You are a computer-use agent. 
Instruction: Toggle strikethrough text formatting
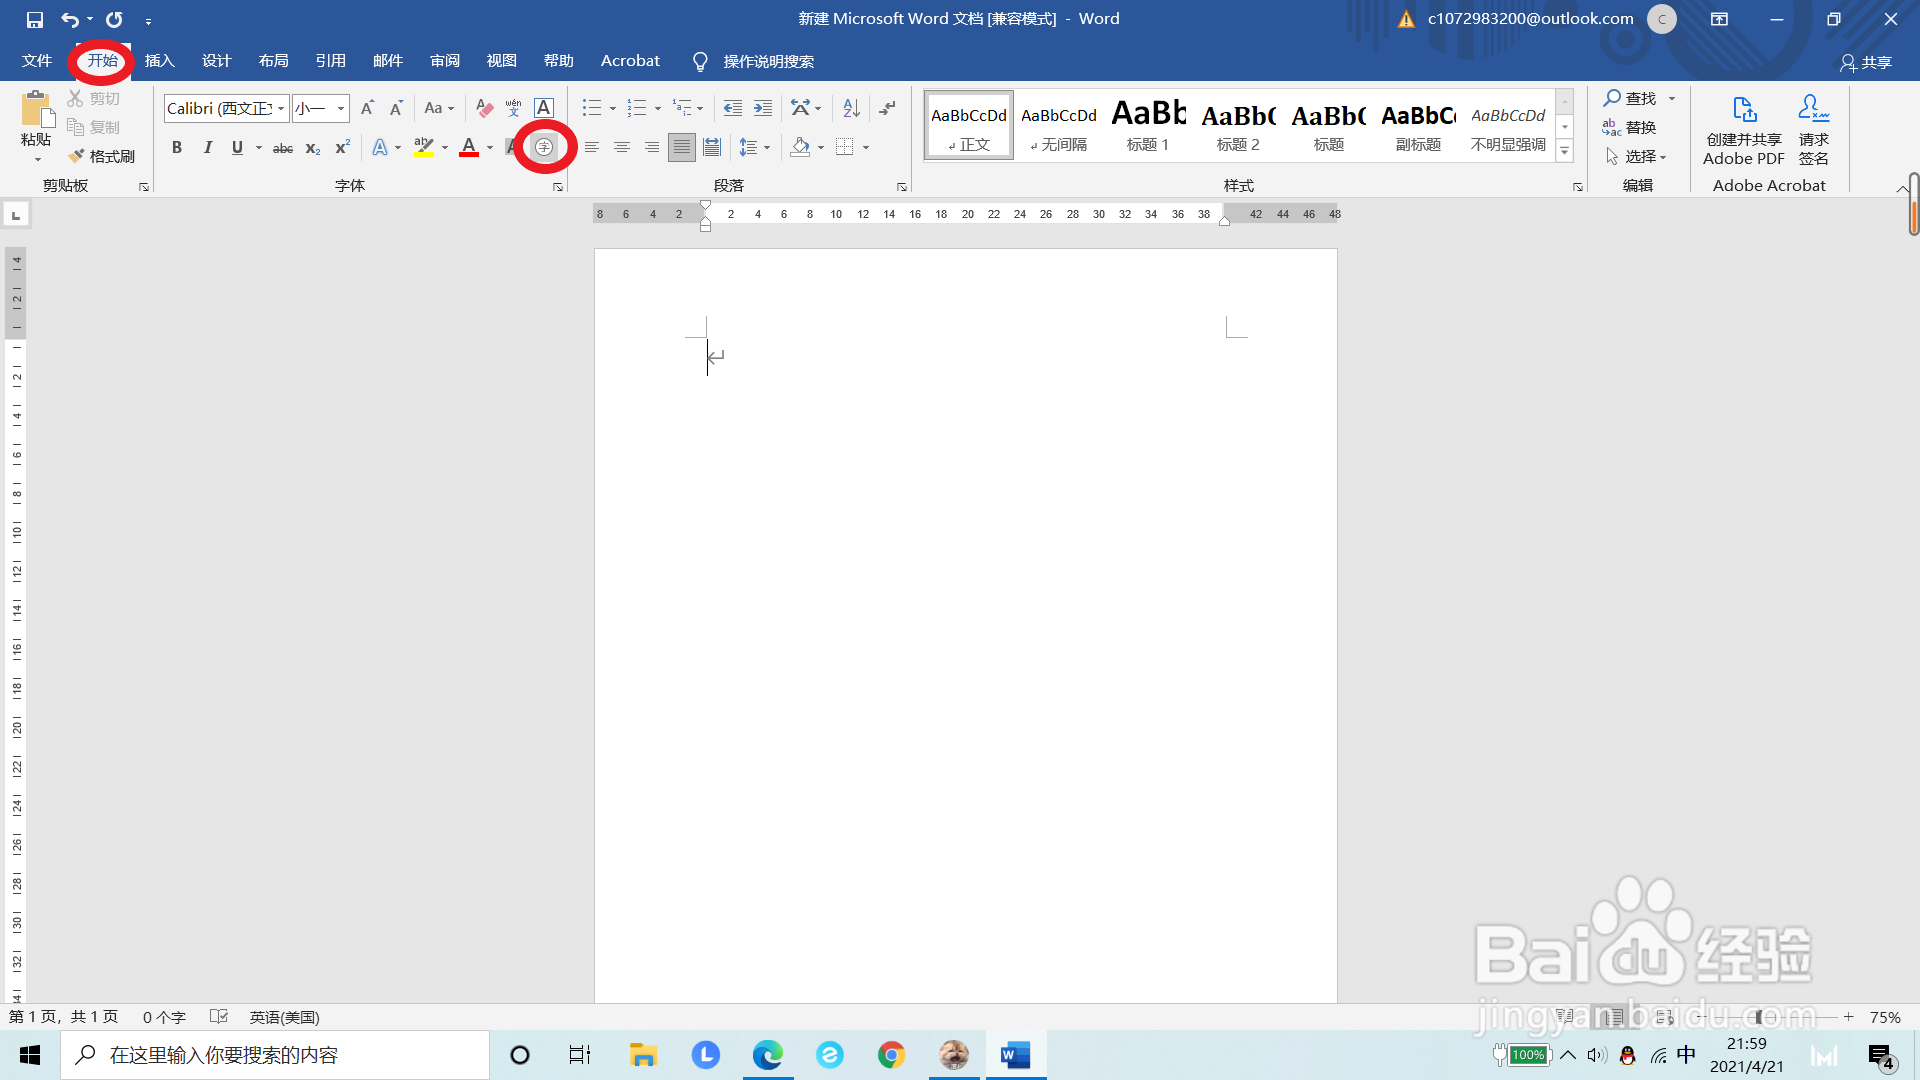(283, 148)
